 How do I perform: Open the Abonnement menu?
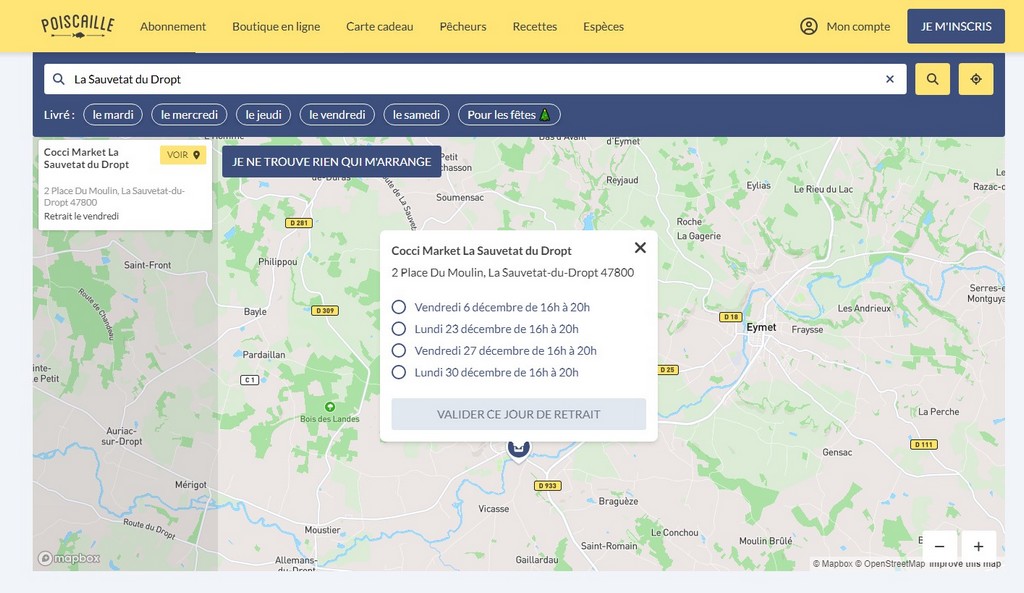pos(173,26)
